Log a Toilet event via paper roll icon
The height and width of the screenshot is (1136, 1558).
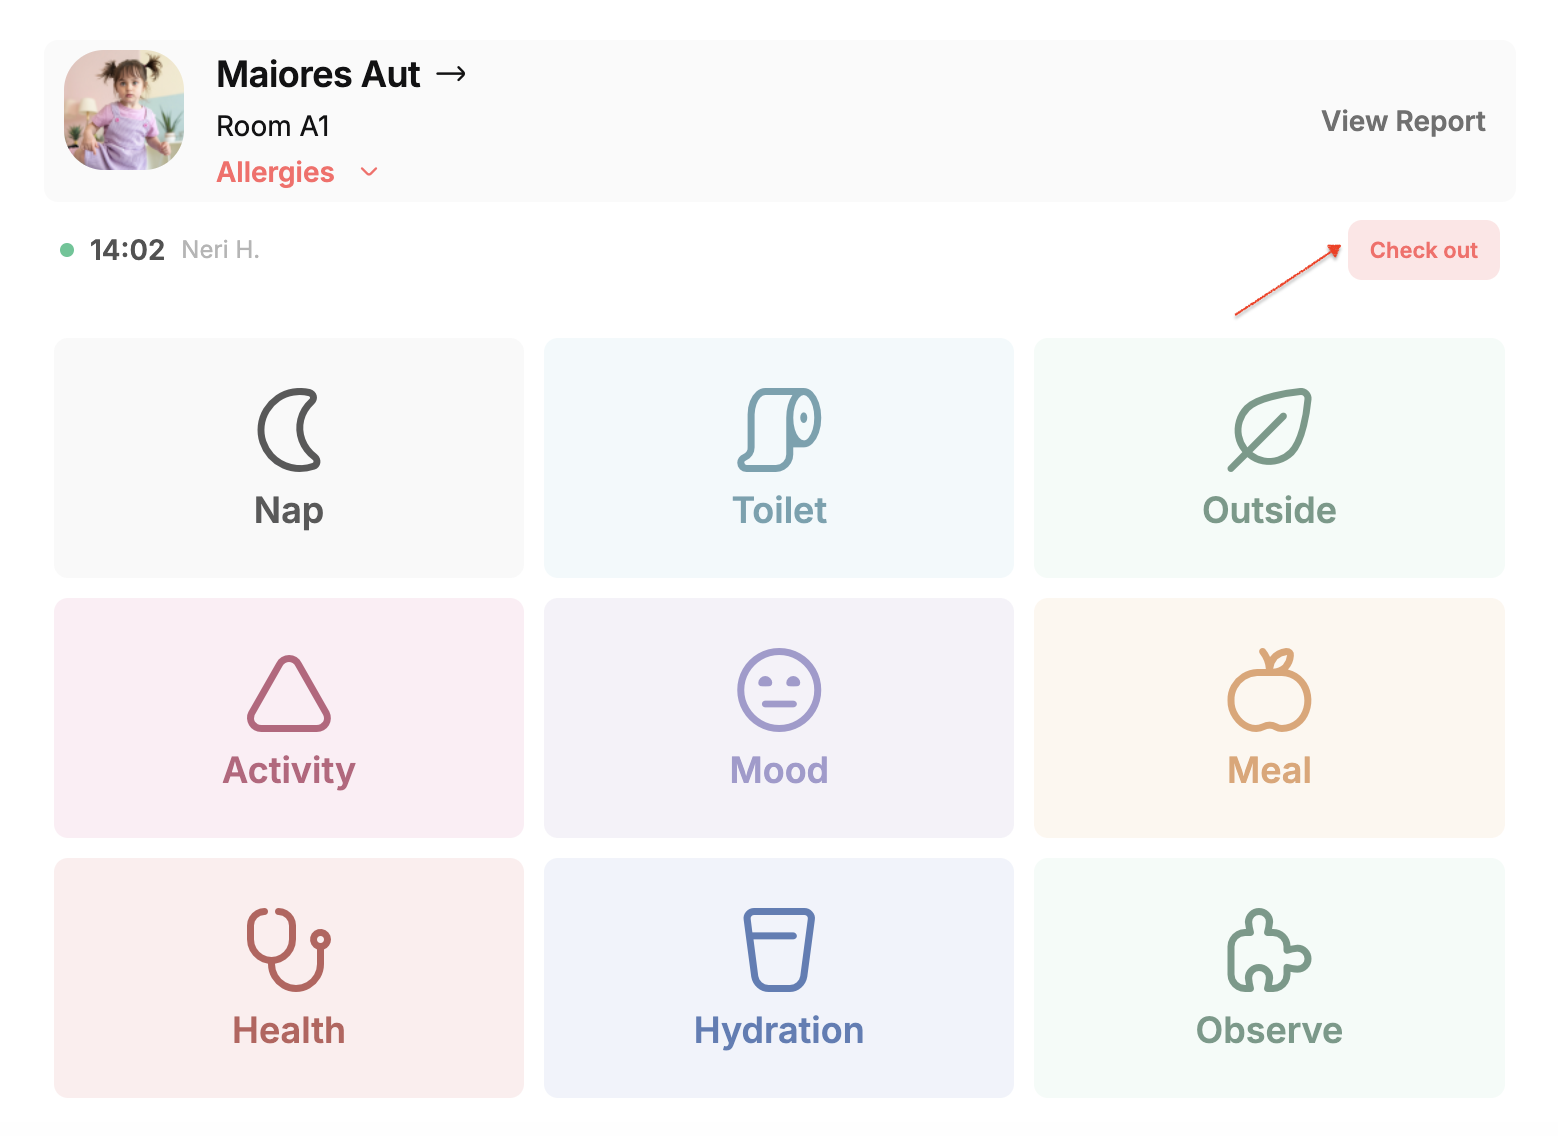click(x=779, y=430)
